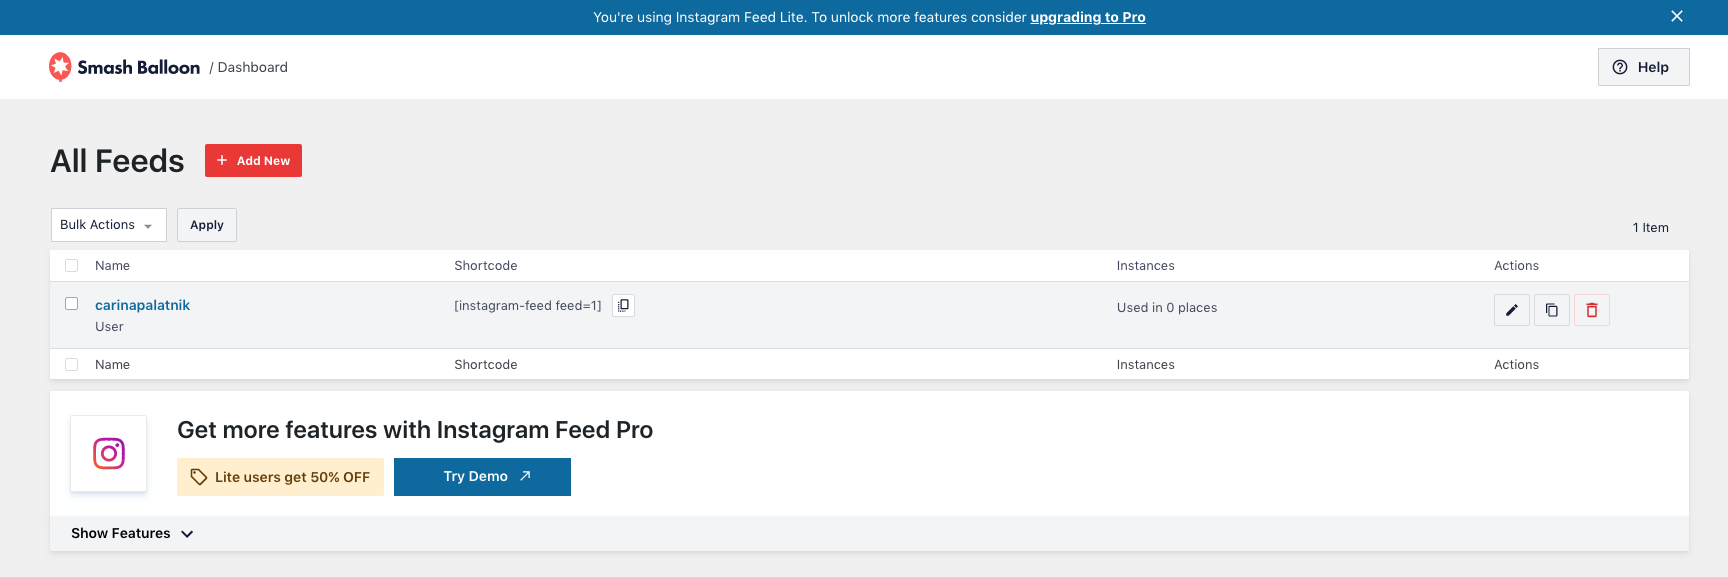Open Help with question mark button
This screenshot has height=577, width=1728.
click(x=1643, y=67)
